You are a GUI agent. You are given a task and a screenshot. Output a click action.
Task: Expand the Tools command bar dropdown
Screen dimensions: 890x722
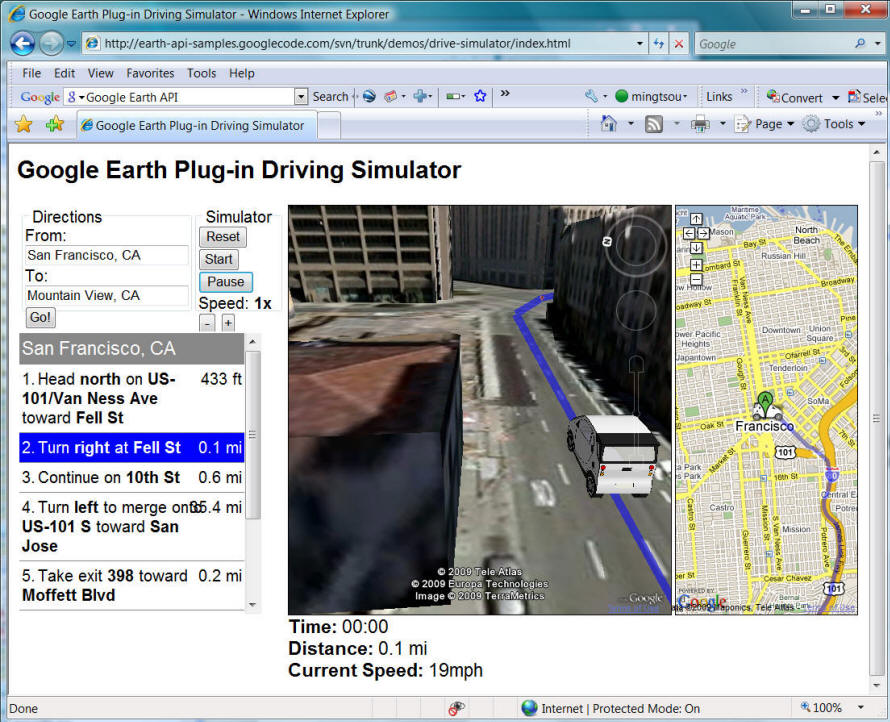coord(862,124)
